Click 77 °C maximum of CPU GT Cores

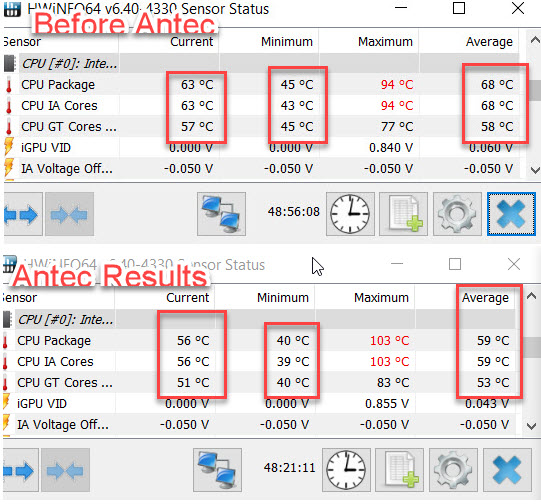pos(397,127)
